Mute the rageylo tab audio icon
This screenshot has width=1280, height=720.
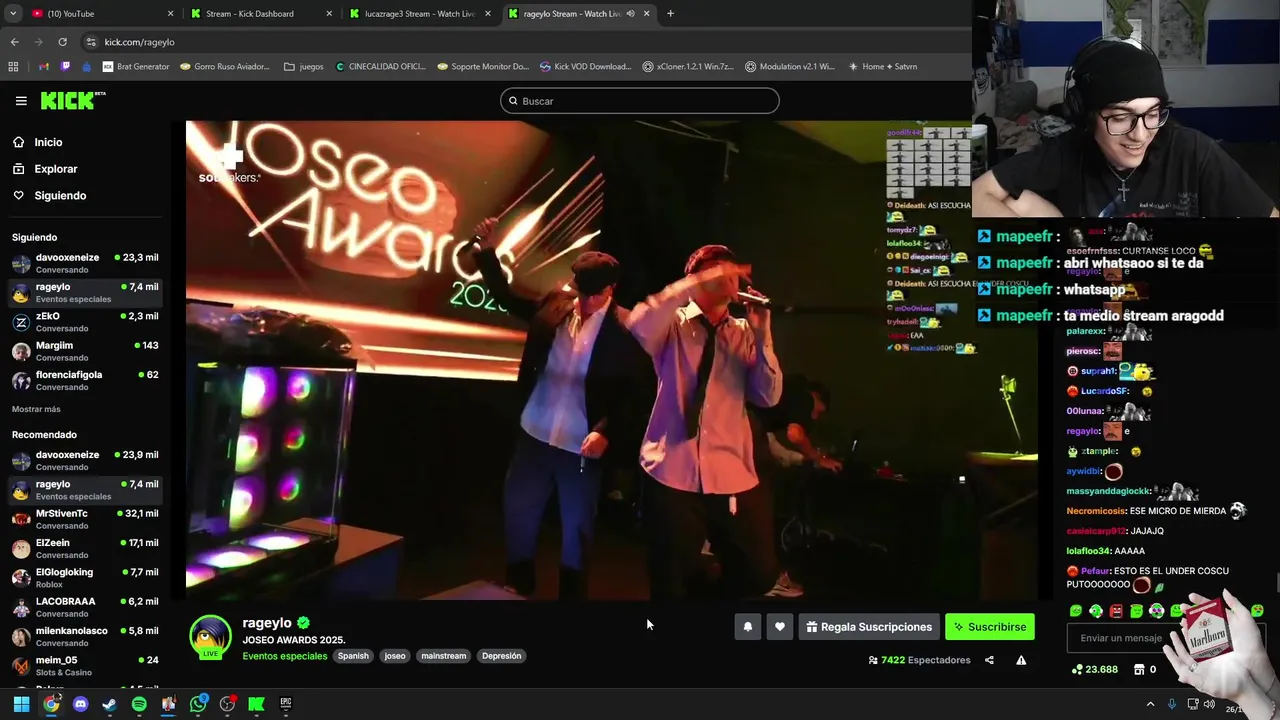tap(630, 14)
